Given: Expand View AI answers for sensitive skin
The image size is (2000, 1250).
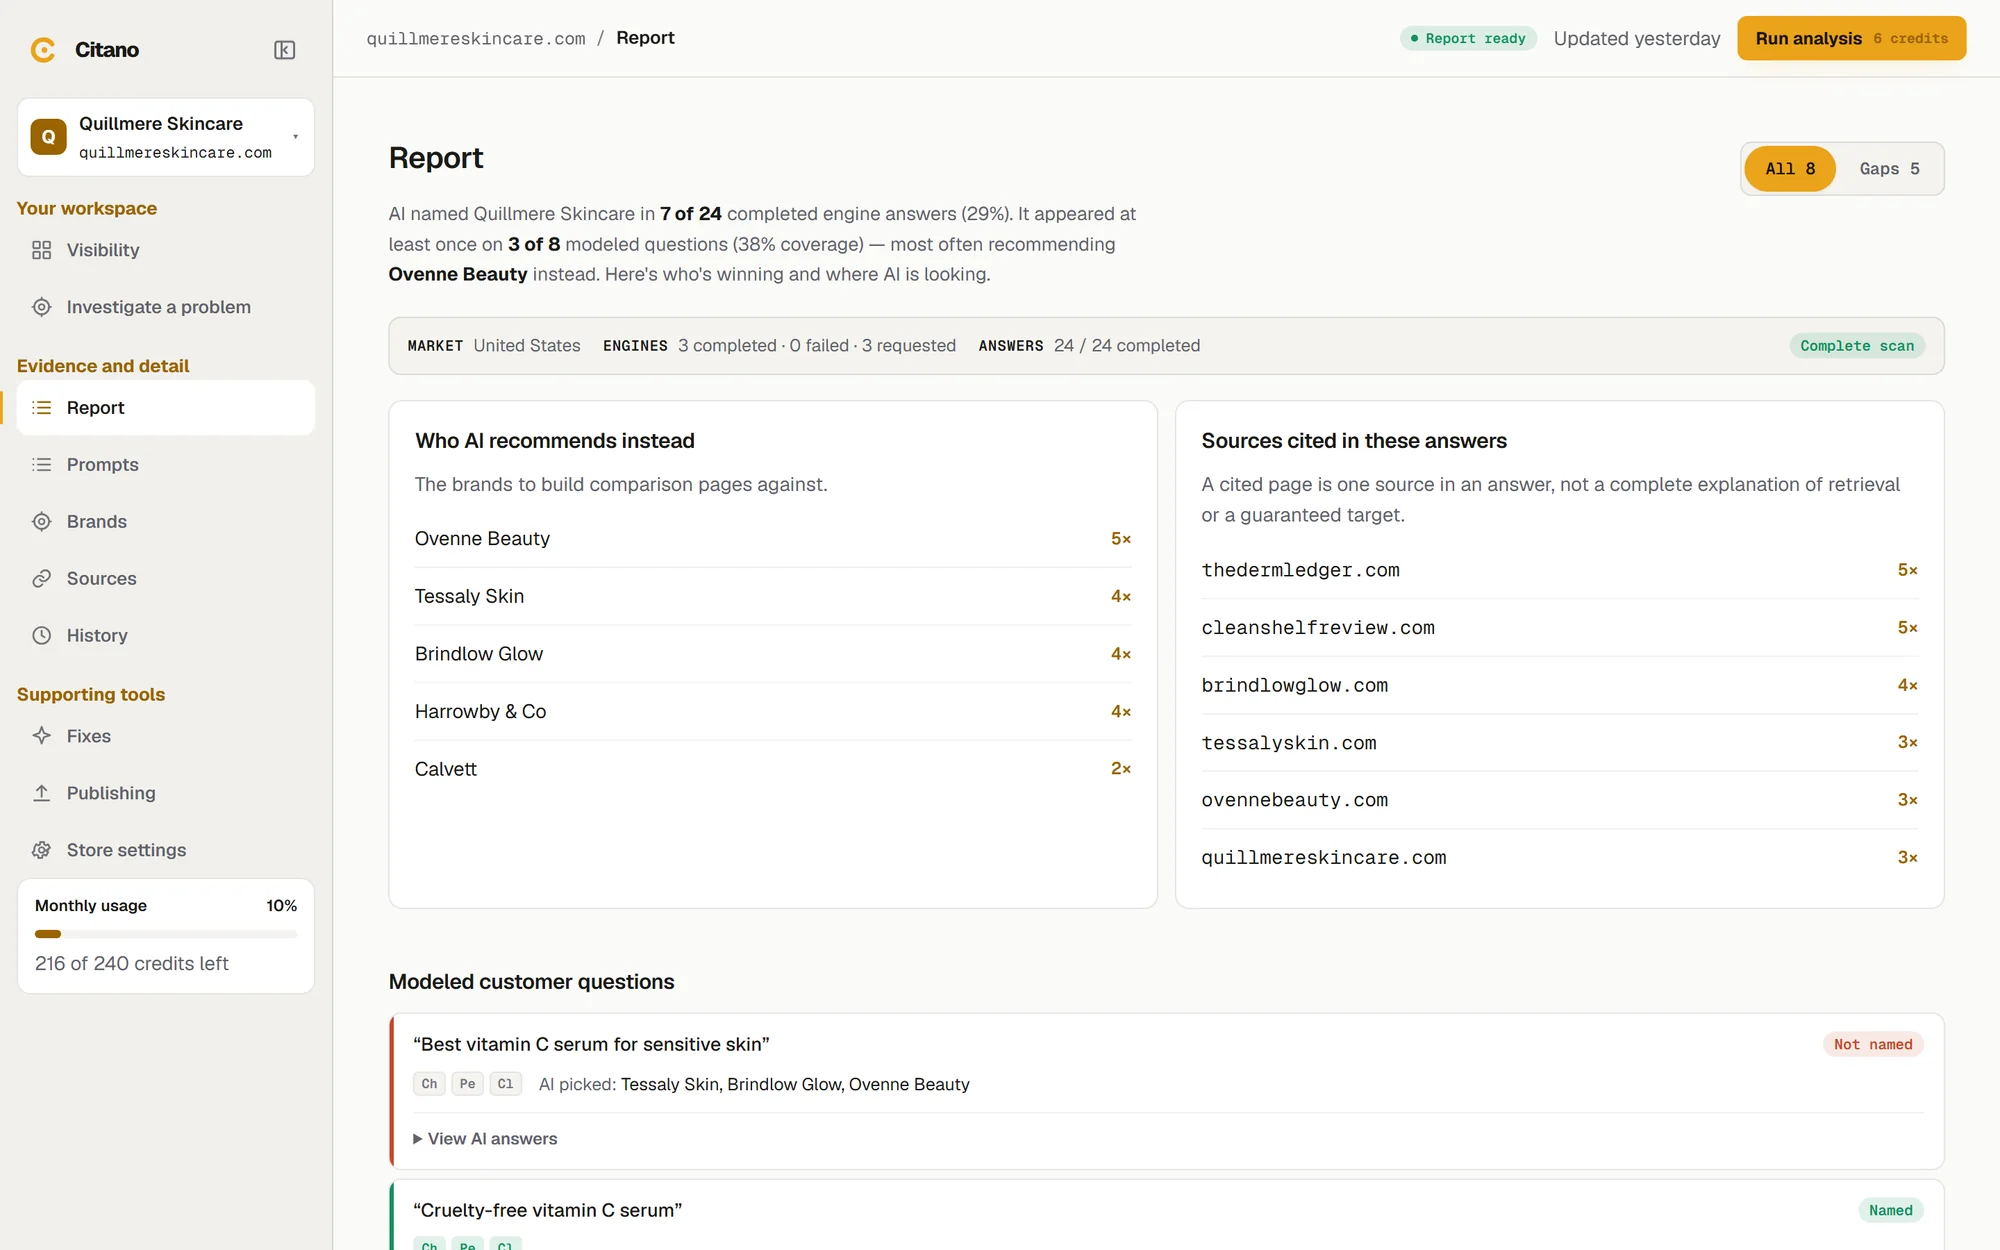Looking at the screenshot, I should [x=486, y=1139].
